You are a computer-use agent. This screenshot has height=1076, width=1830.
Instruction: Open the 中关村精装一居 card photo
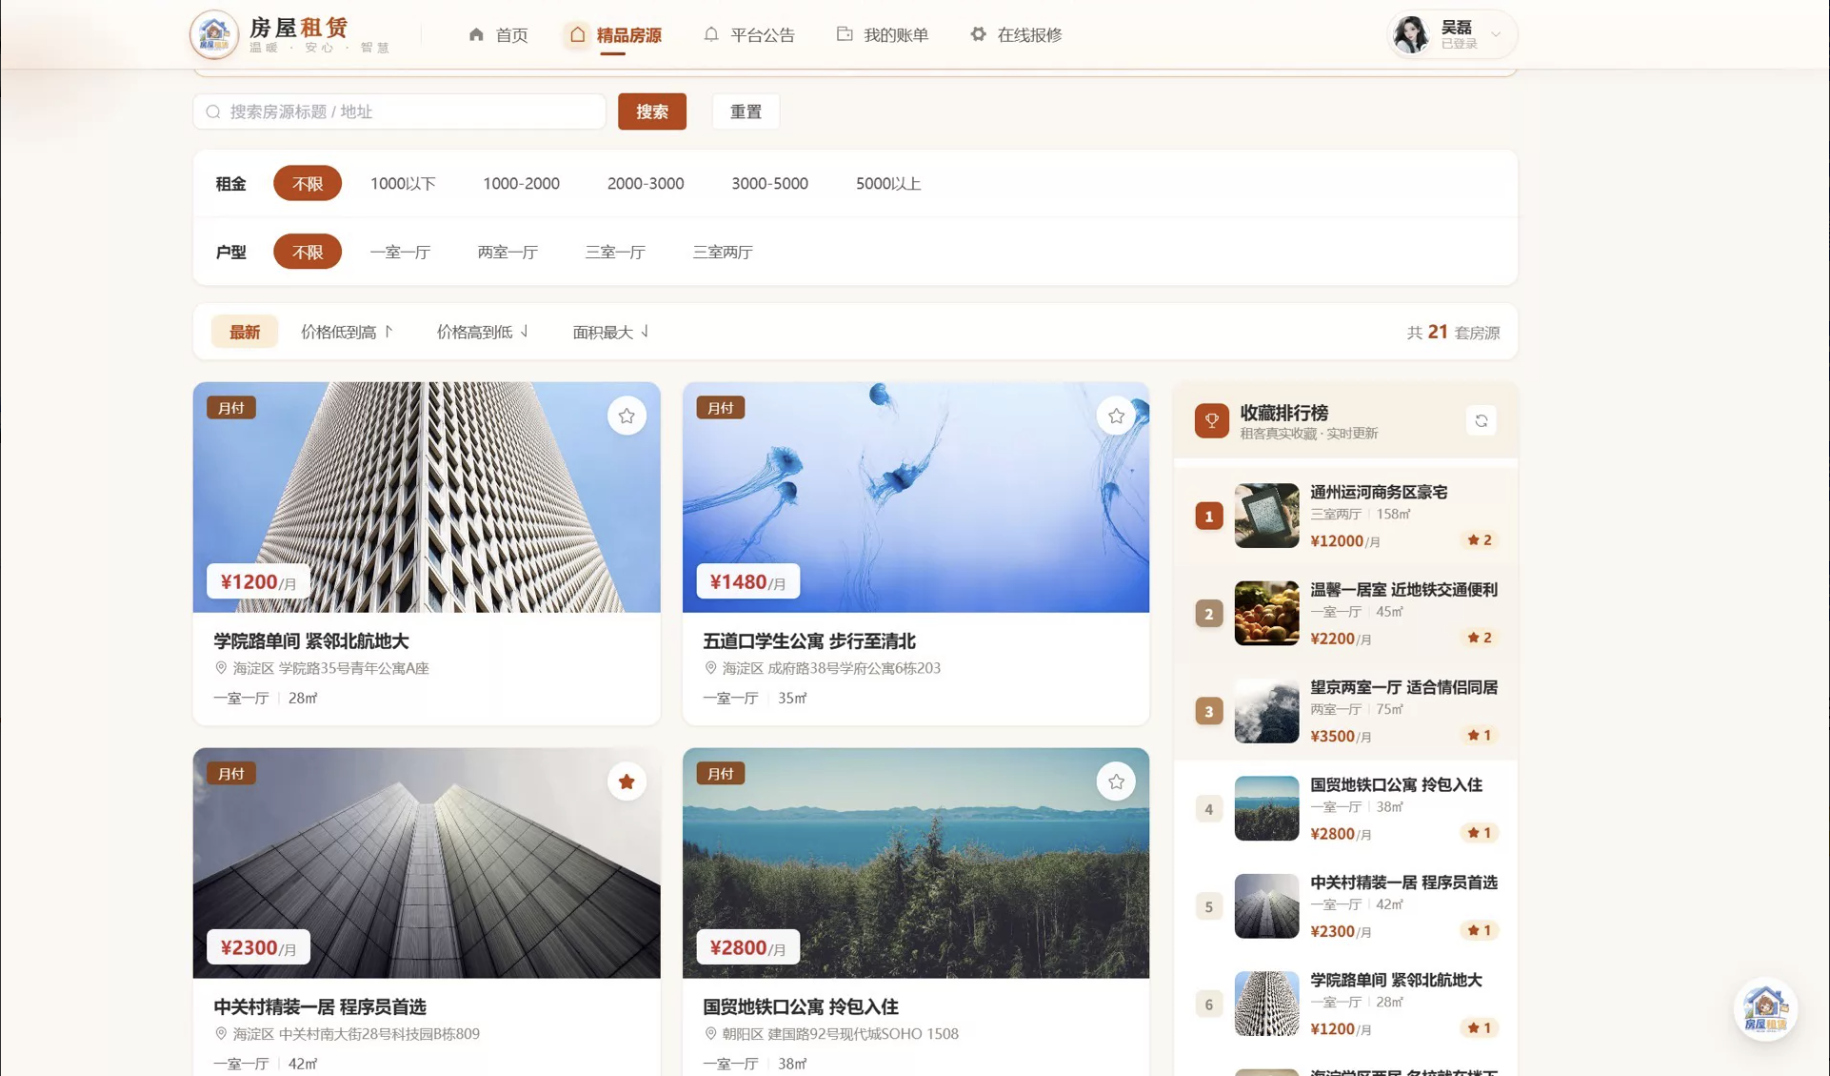pos(427,863)
